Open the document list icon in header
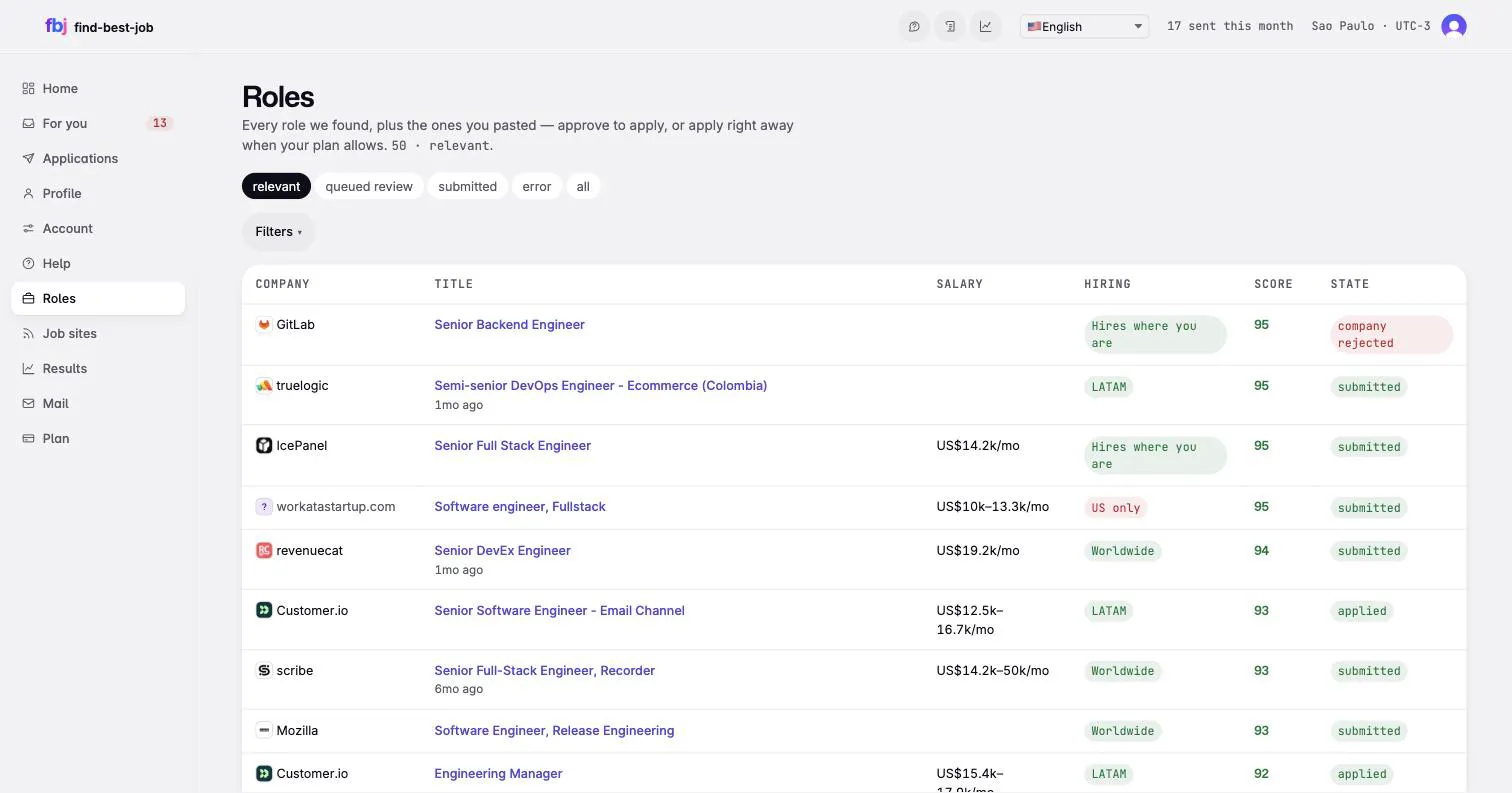1512x793 pixels. tap(950, 27)
